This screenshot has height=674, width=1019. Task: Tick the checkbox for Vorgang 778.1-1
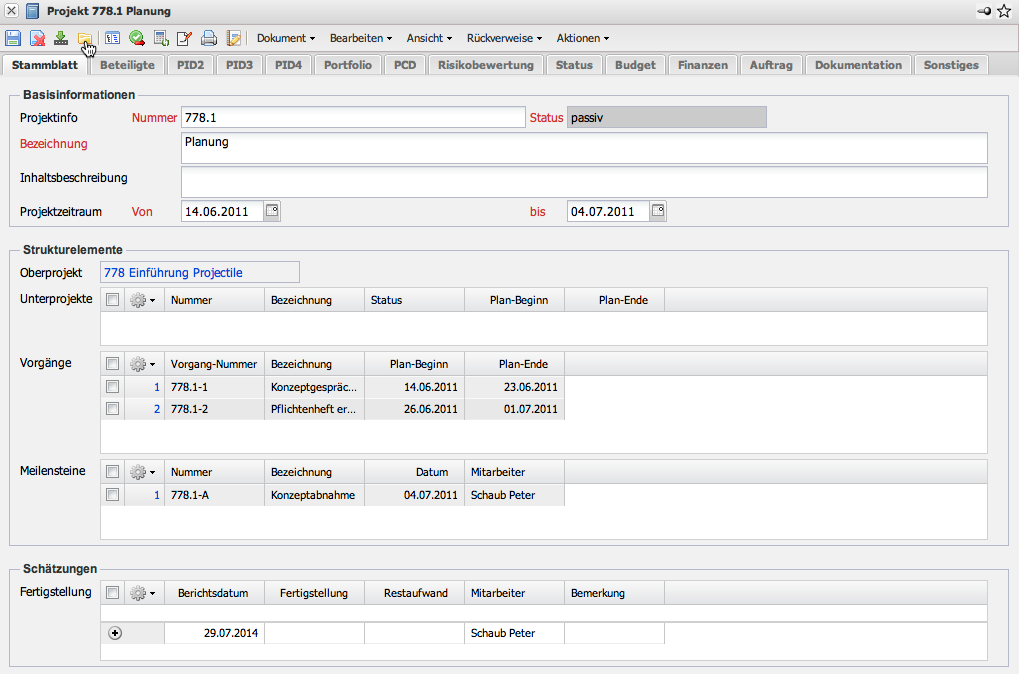pos(113,387)
